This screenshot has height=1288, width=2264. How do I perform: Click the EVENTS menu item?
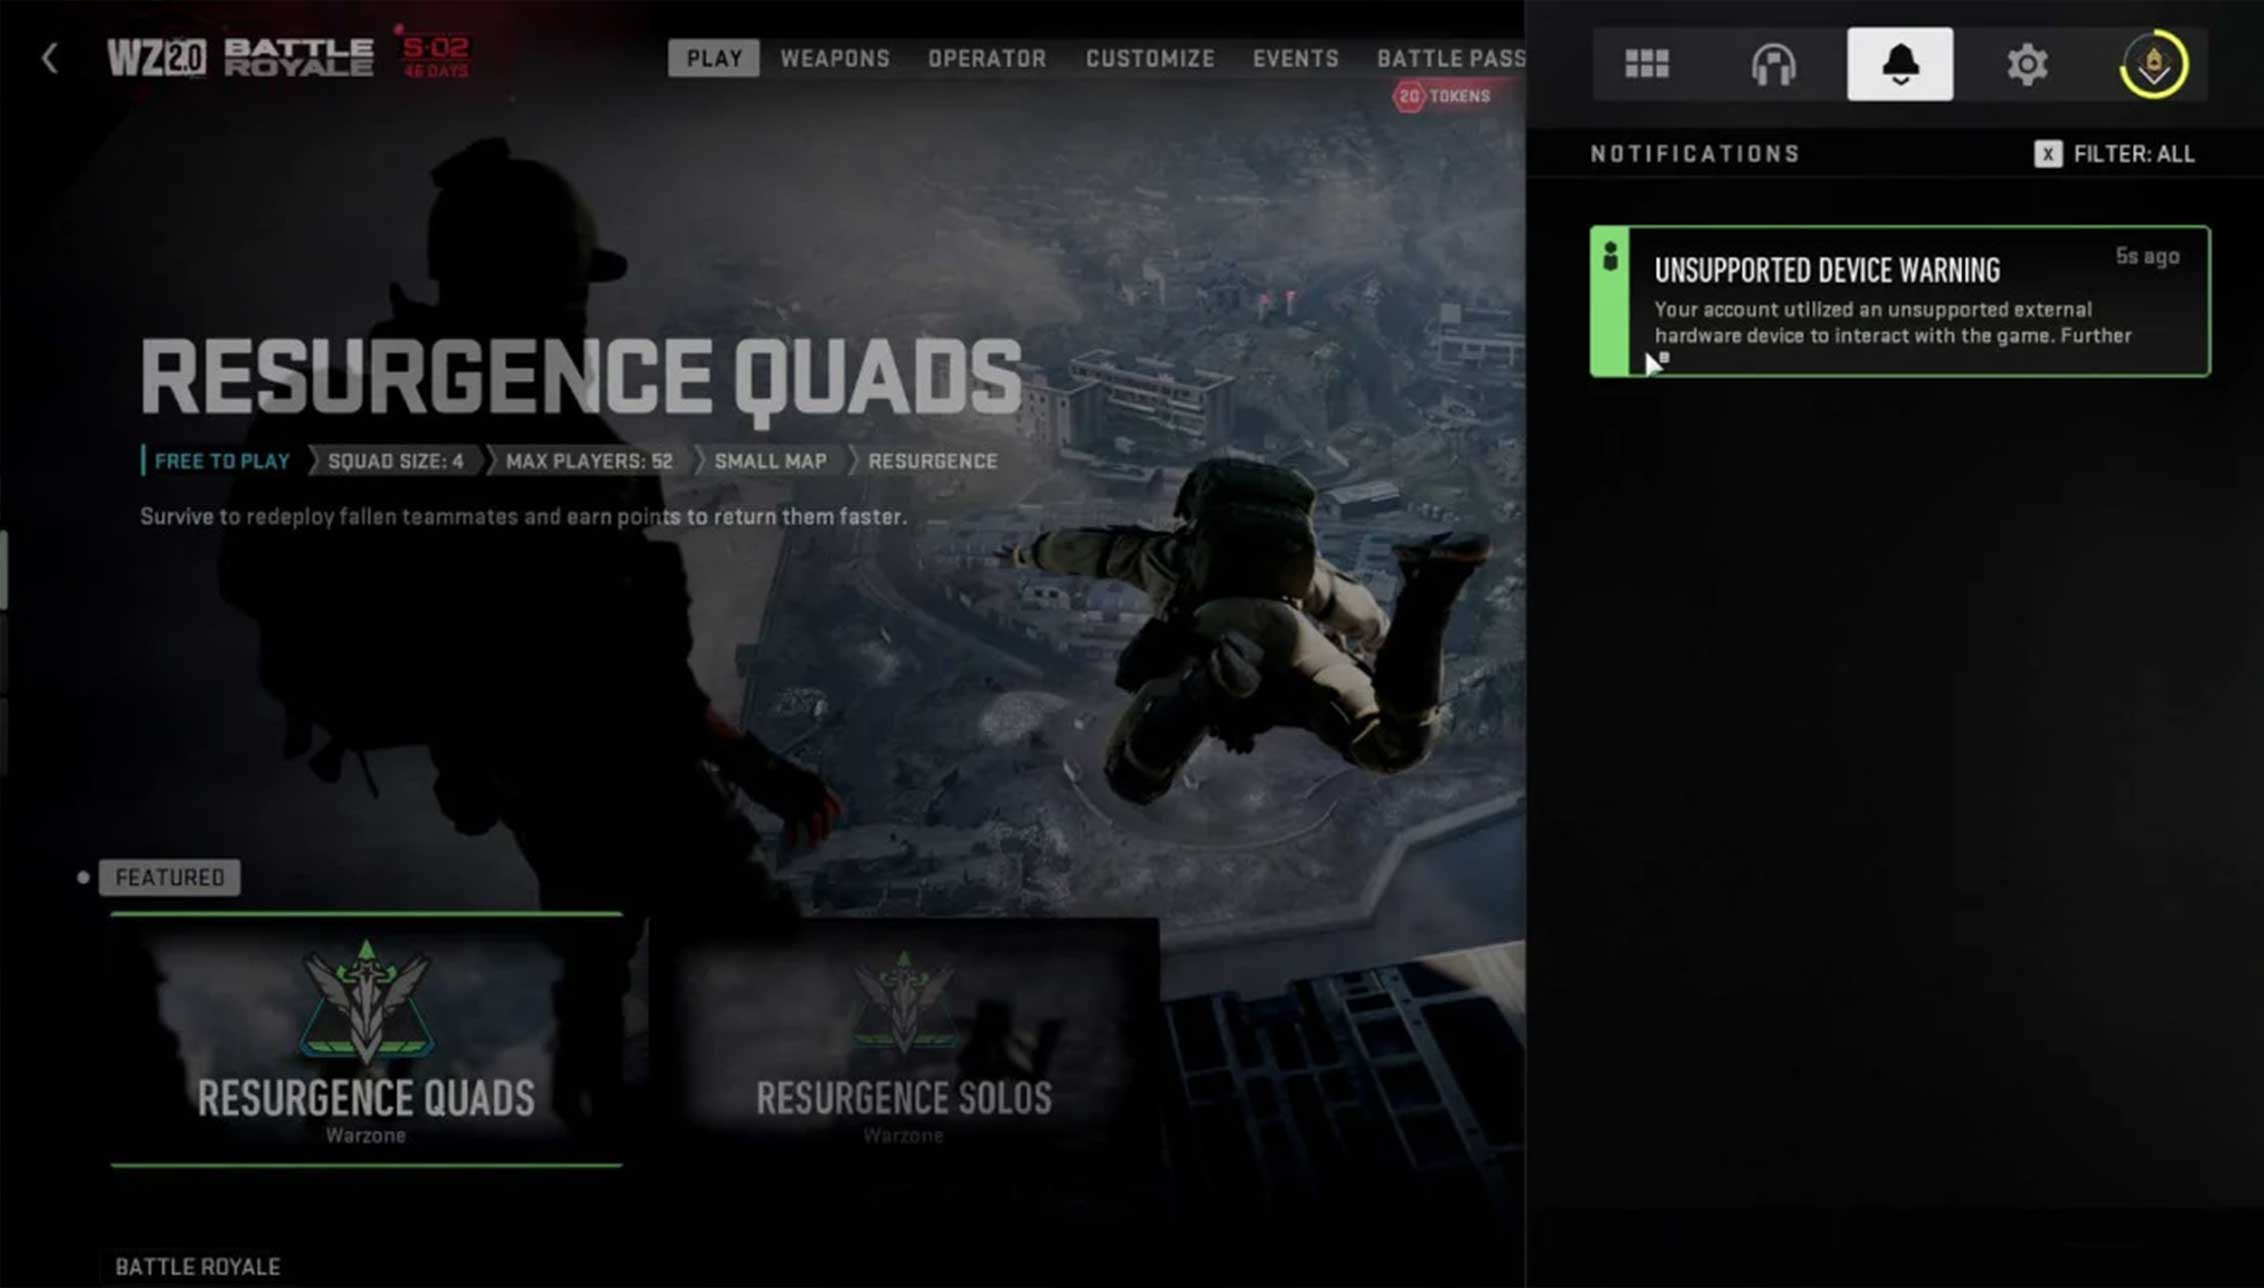tap(1294, 59)
